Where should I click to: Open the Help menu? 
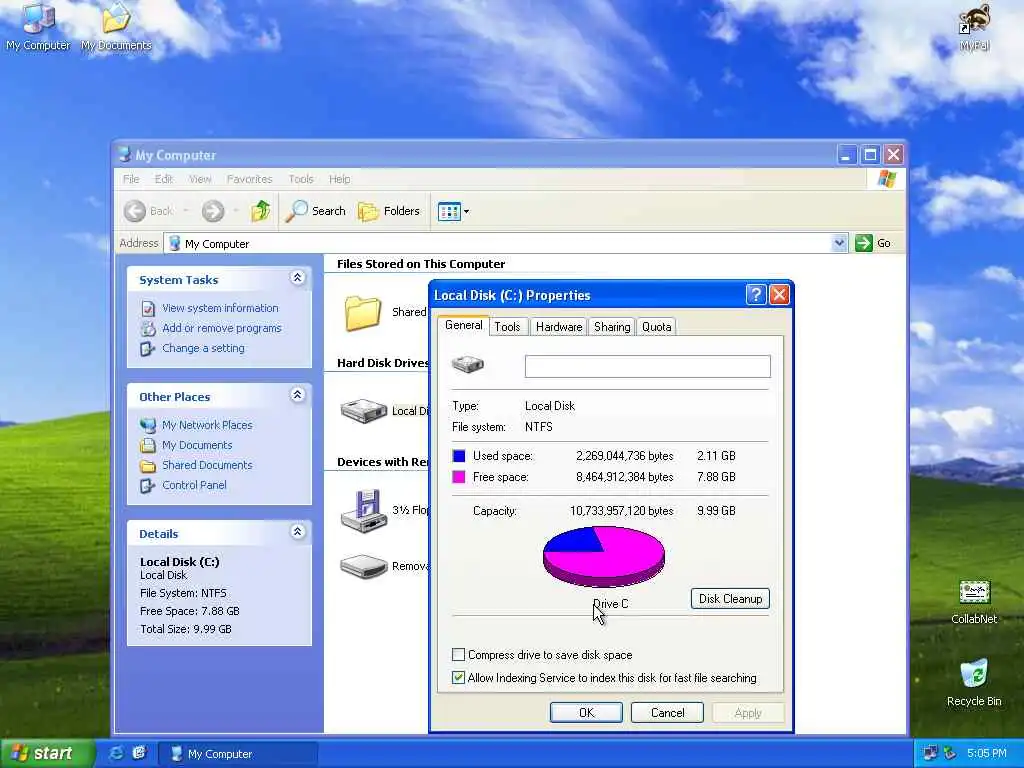(x=340, y=179)
